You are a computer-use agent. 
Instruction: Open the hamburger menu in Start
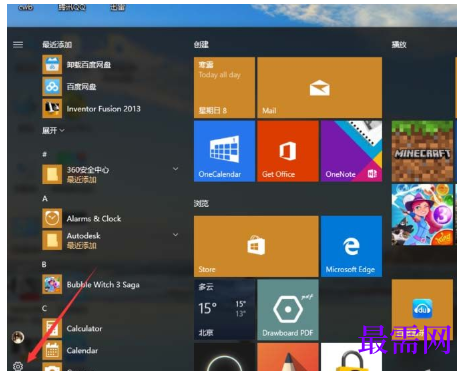pyautogui.click(x=18, y=44)
